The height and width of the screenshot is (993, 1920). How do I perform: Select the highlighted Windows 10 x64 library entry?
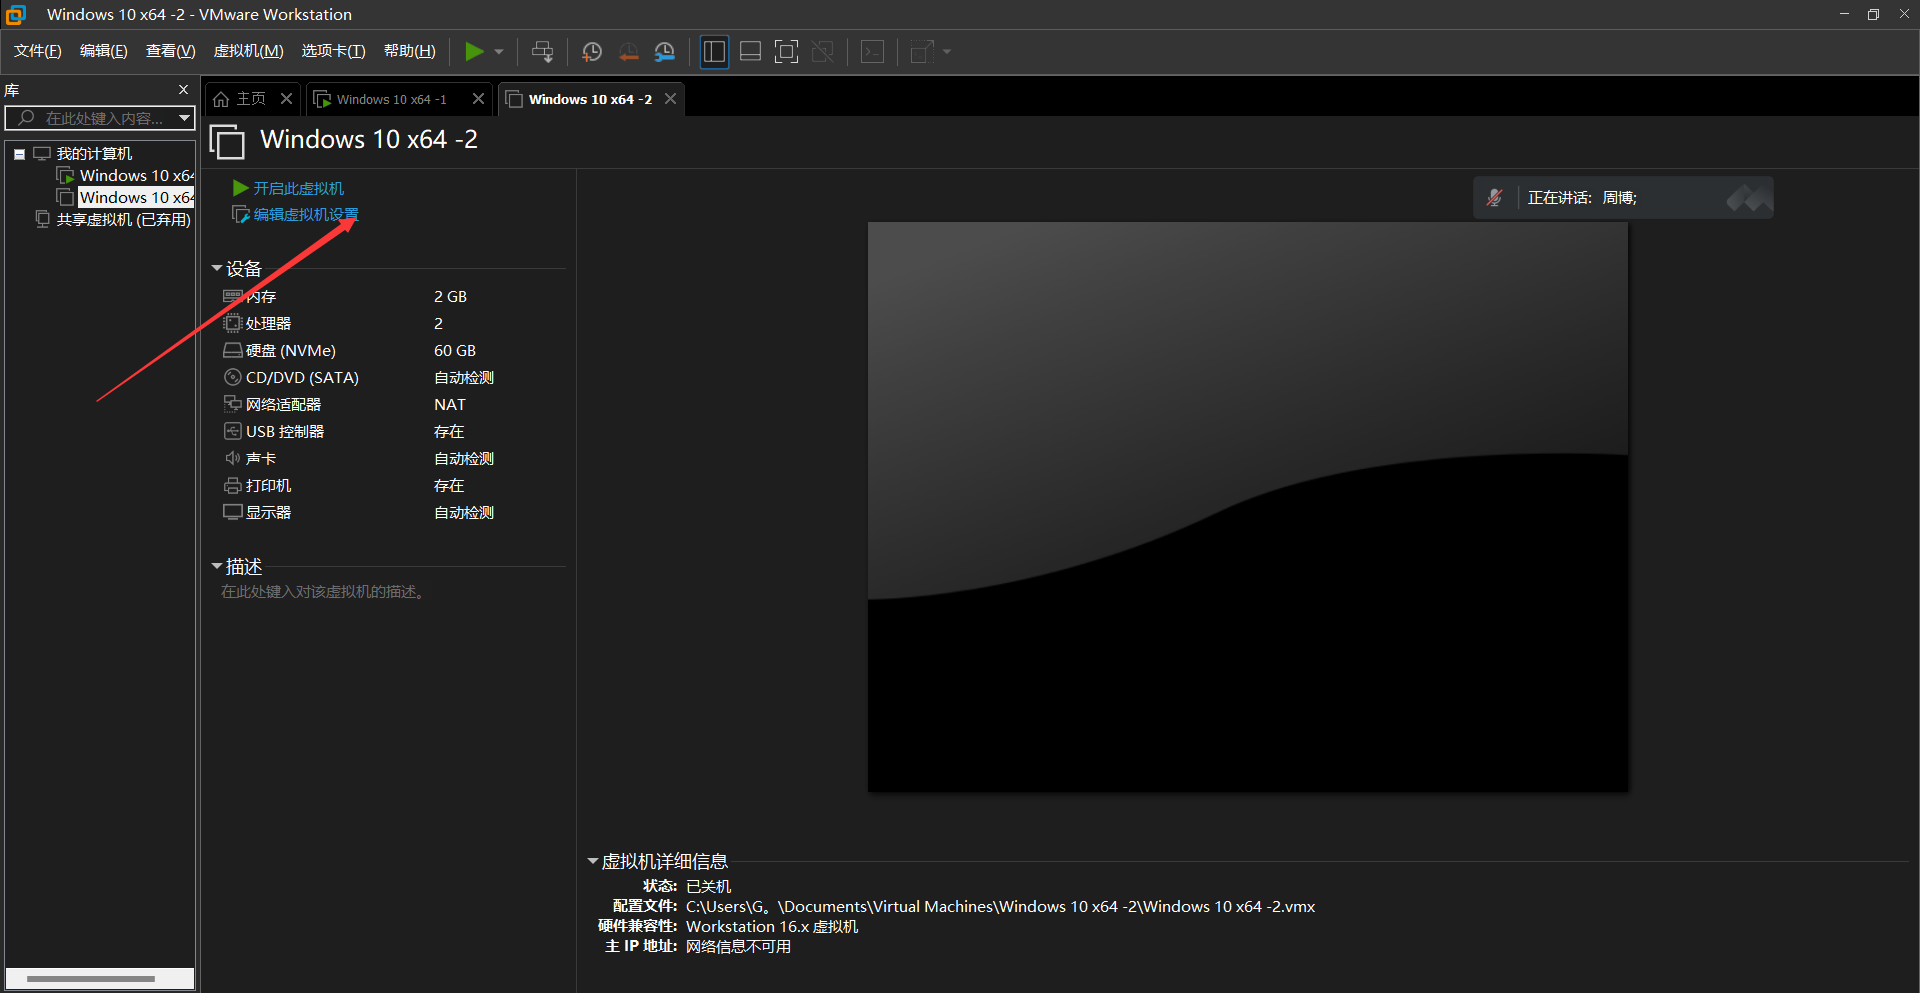coord(137,198)
